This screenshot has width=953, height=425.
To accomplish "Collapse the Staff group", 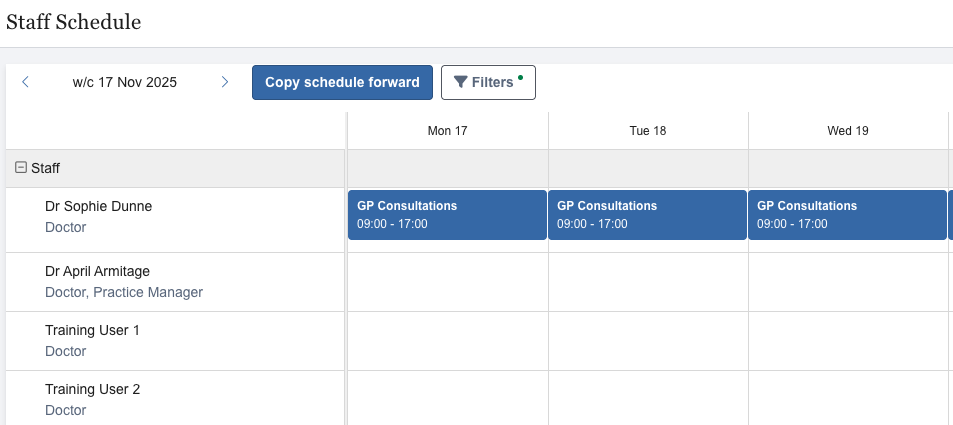I will click(x=20, y=169).
